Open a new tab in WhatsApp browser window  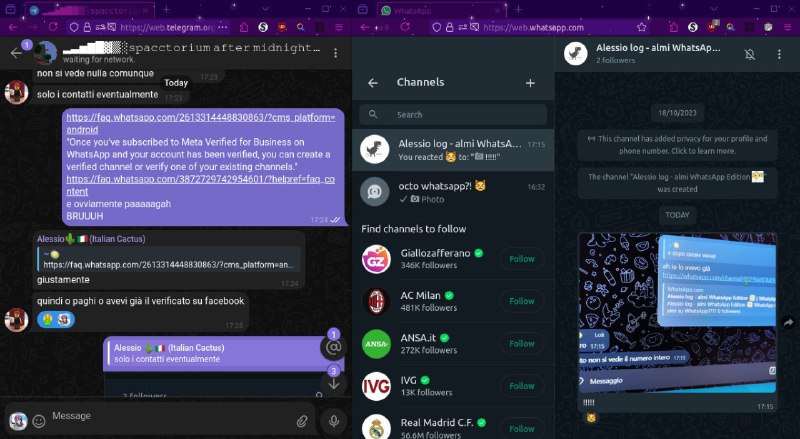tap(518, 9)
